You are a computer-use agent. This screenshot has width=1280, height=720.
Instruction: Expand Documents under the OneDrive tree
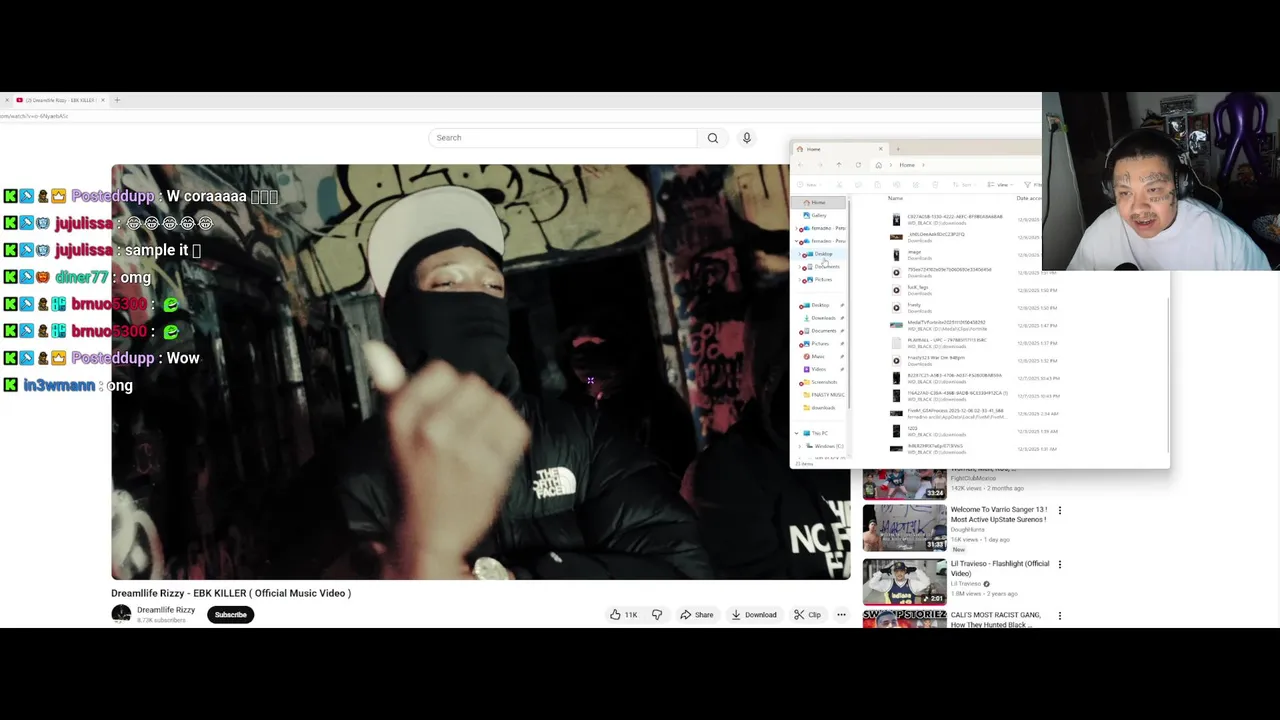[x=802, y=267]
